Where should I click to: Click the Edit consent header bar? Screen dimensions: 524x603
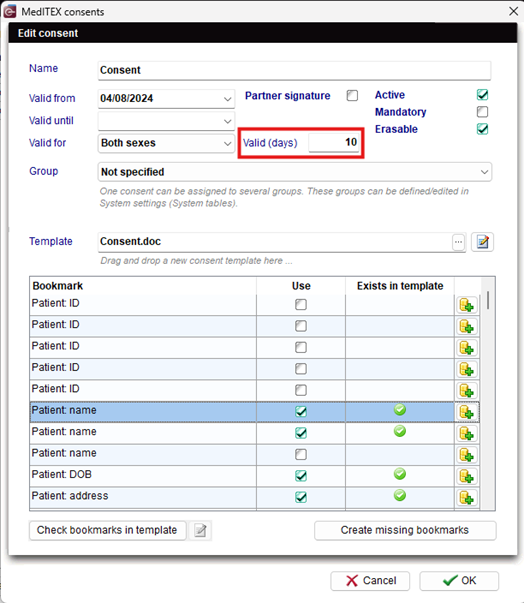(263, 33)
